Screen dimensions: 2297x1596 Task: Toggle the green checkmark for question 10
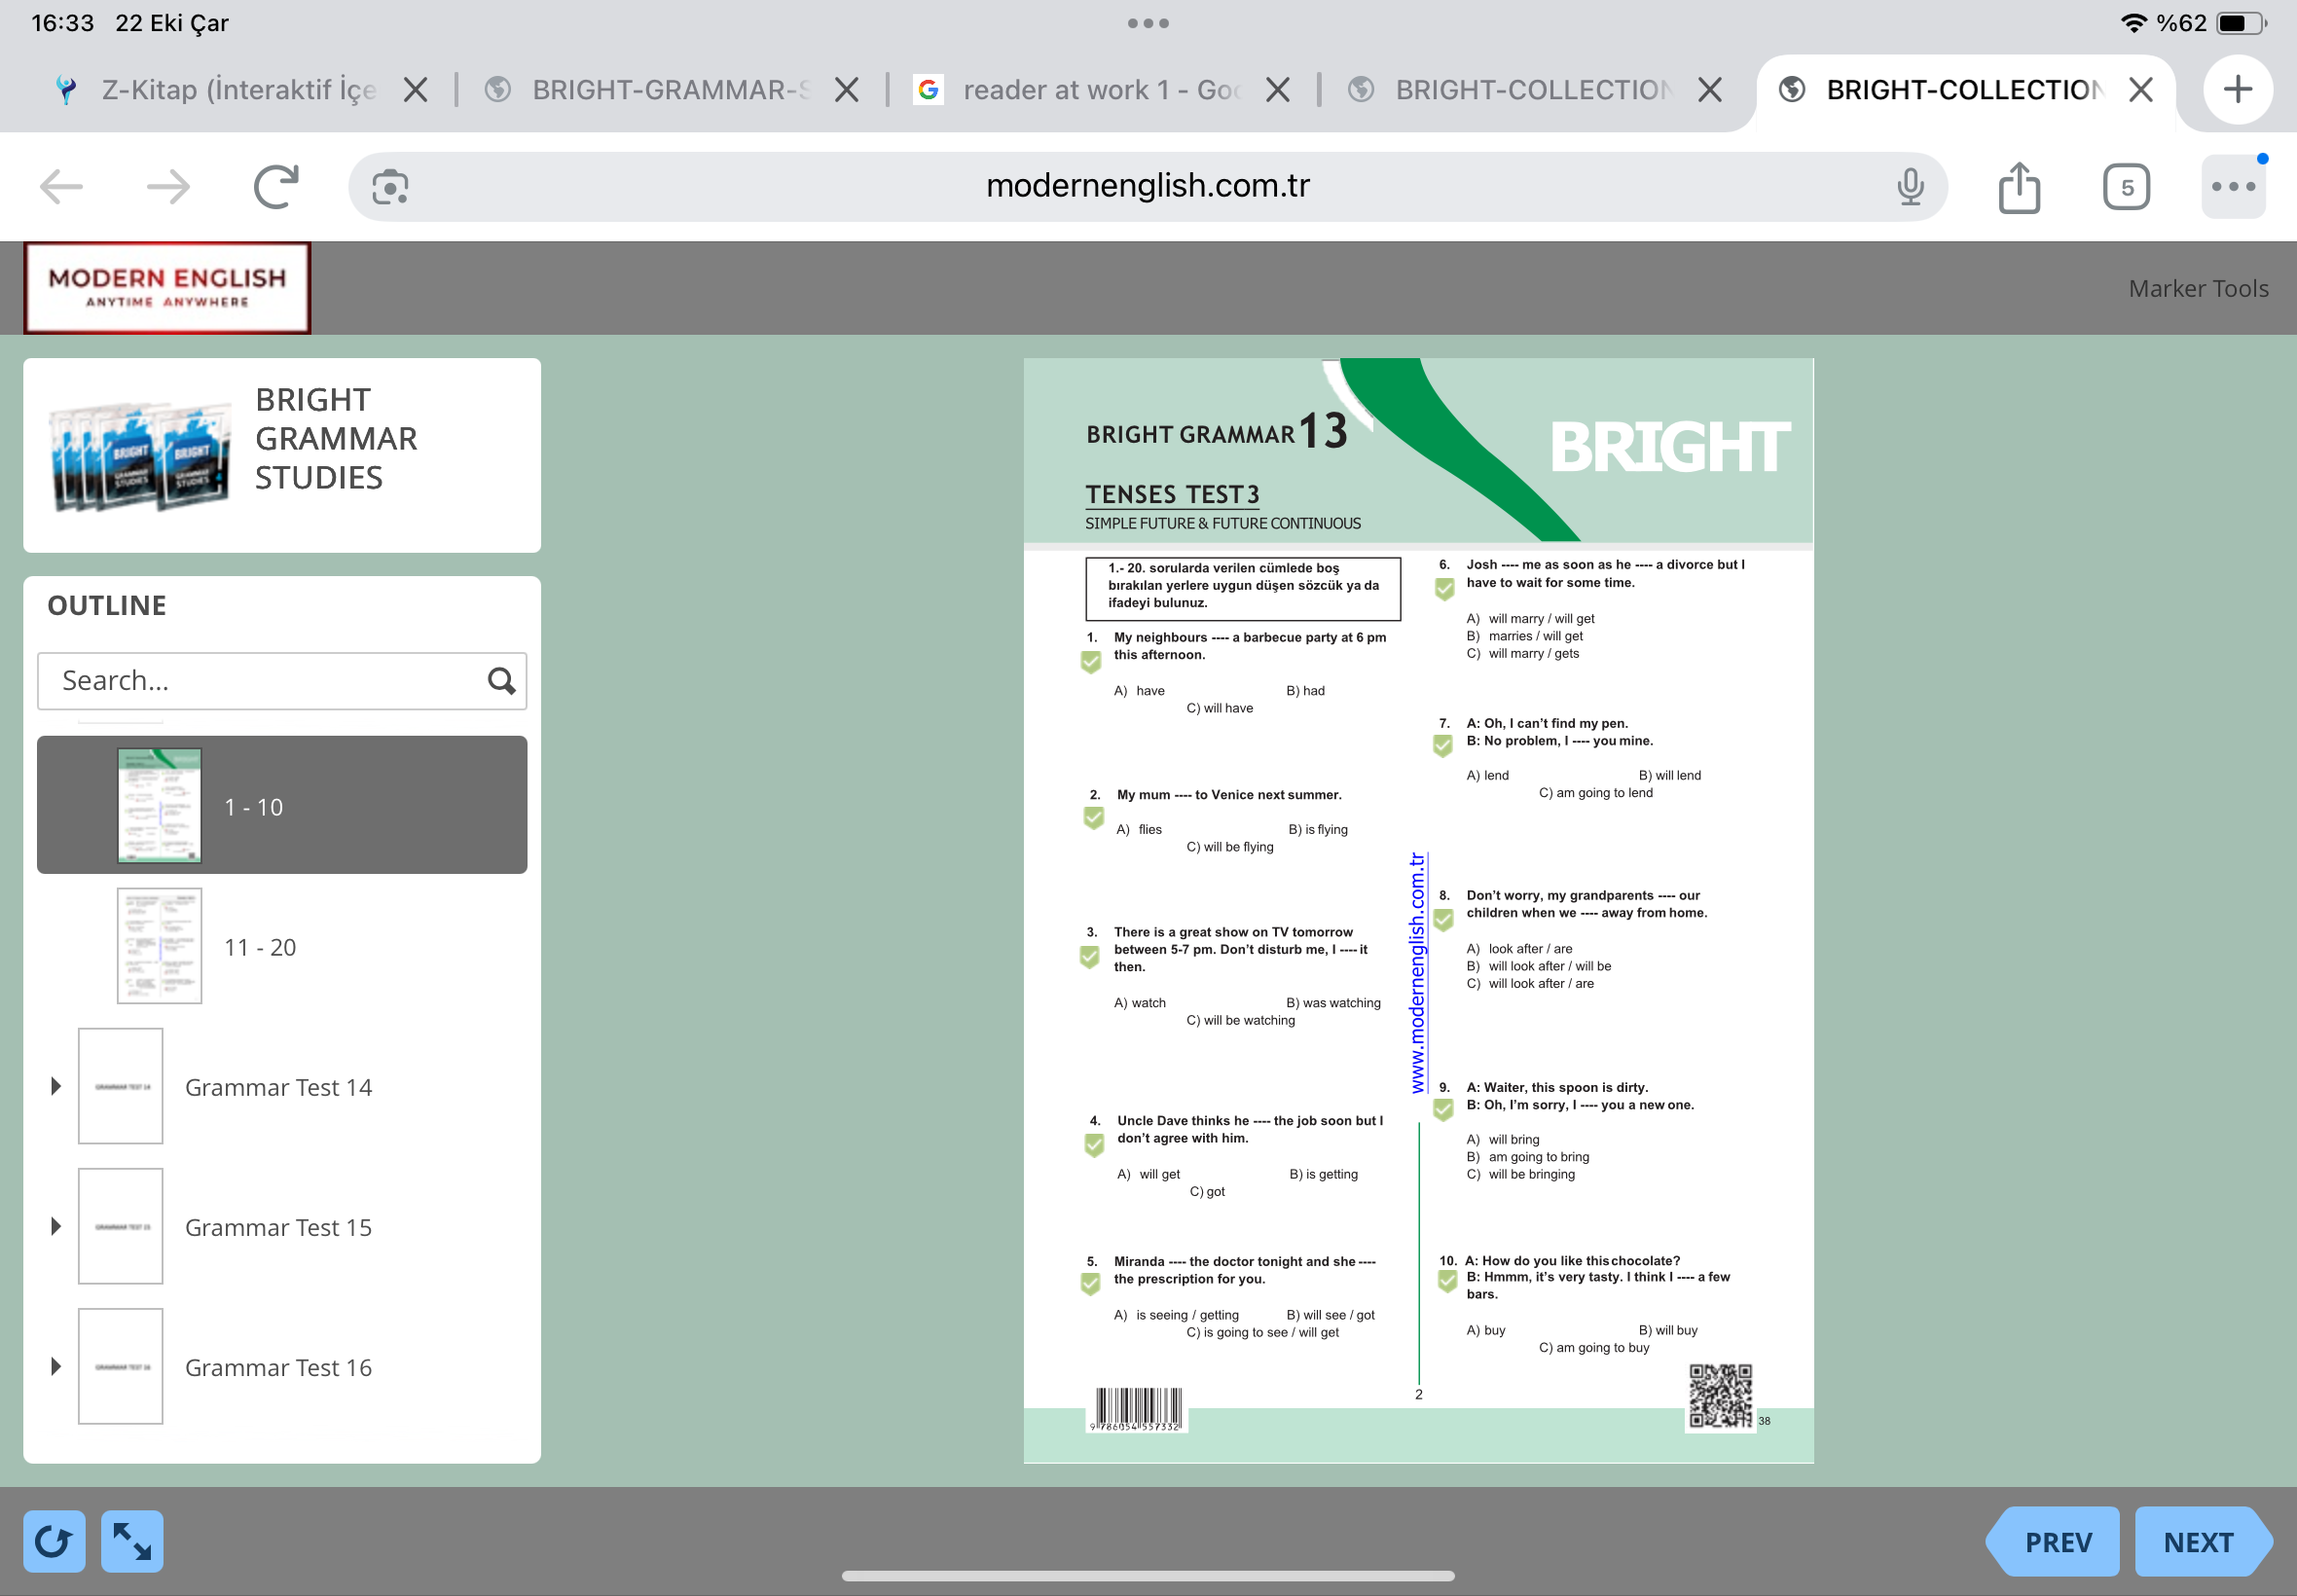click(x=1446, y=1281)
